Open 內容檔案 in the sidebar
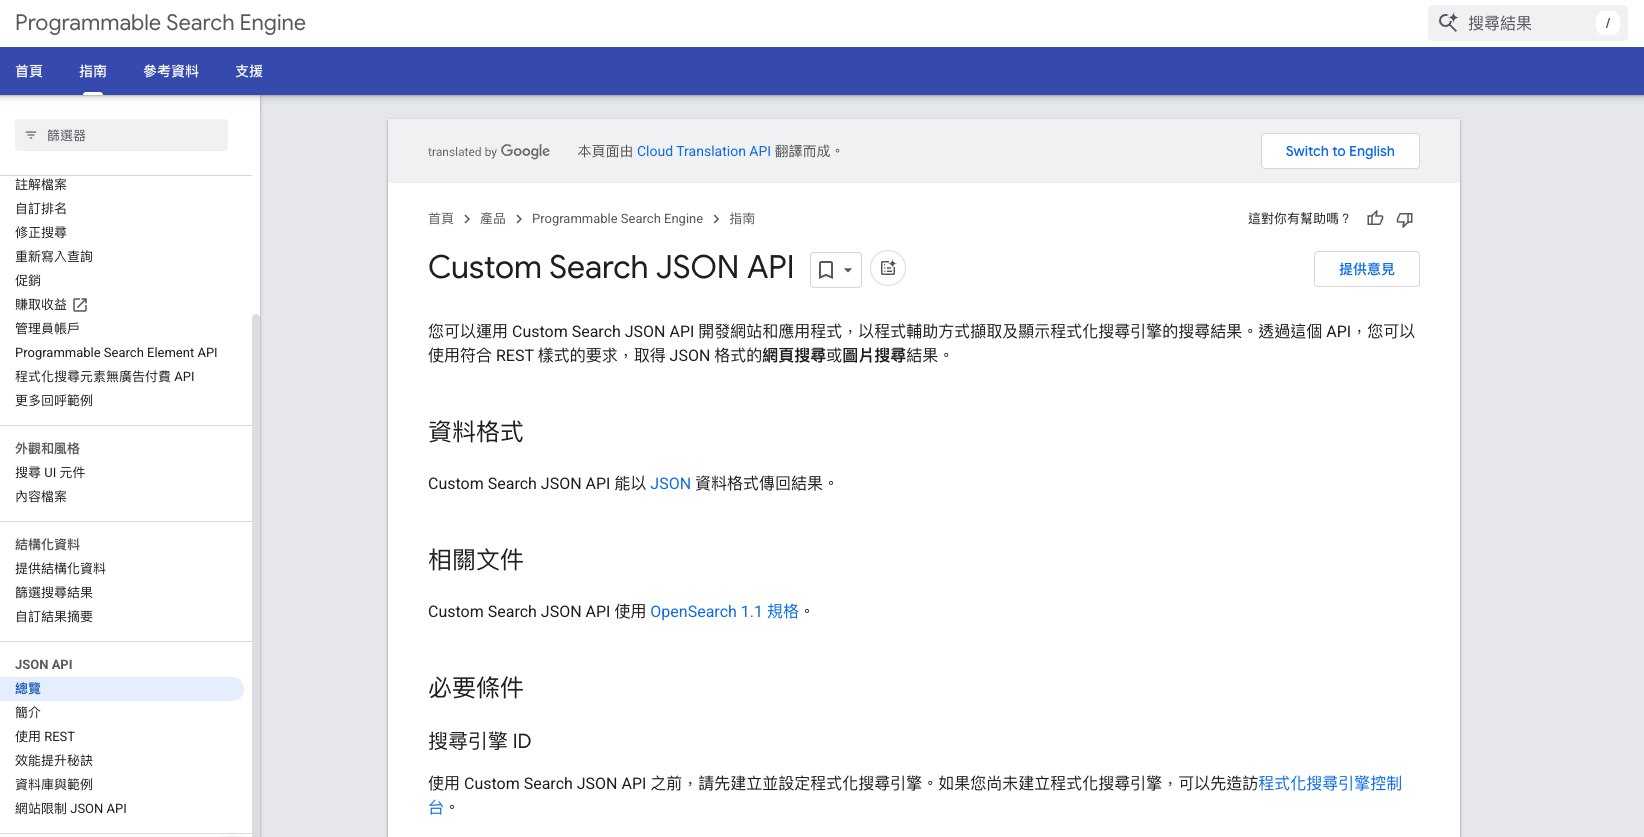This screenshot has width=1644, height=837. tap(41, 497)
